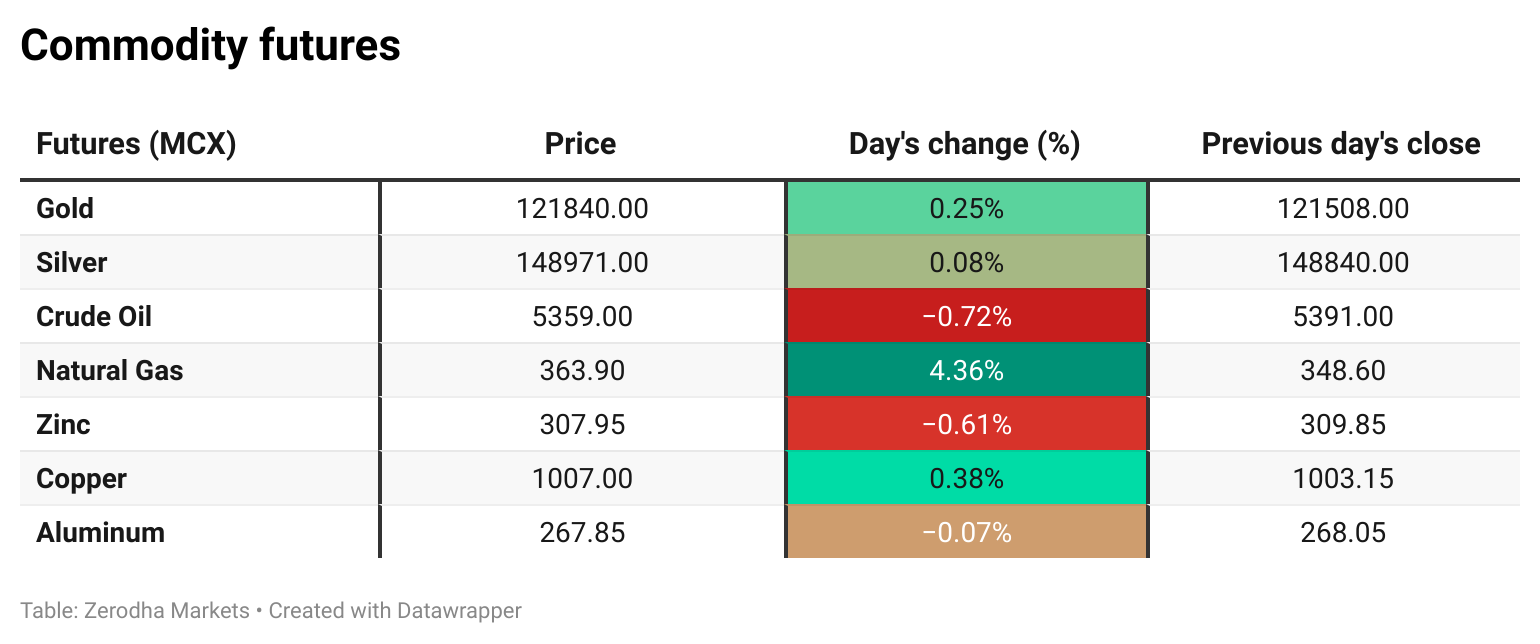Click the Gold day's change cell 0.25%

tap(966, 209)
